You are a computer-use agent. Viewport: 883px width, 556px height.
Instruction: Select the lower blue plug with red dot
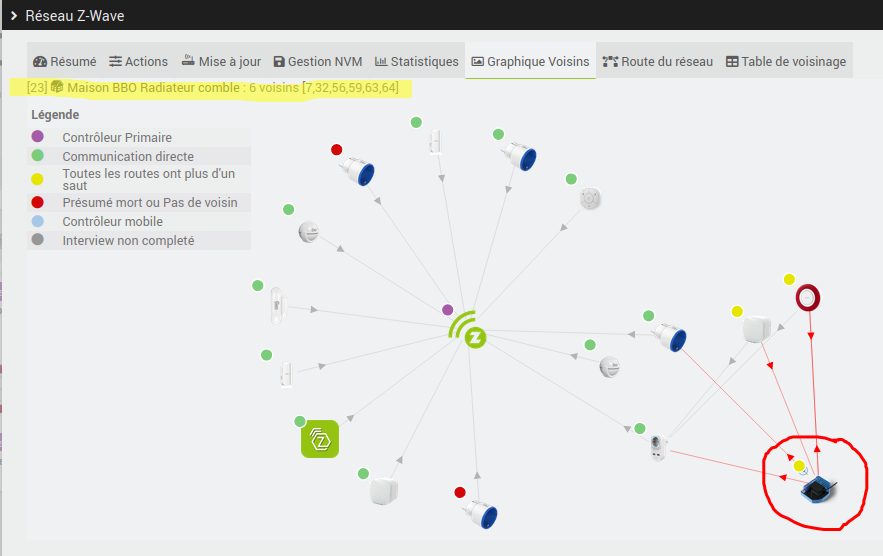[x=481, y=514]
